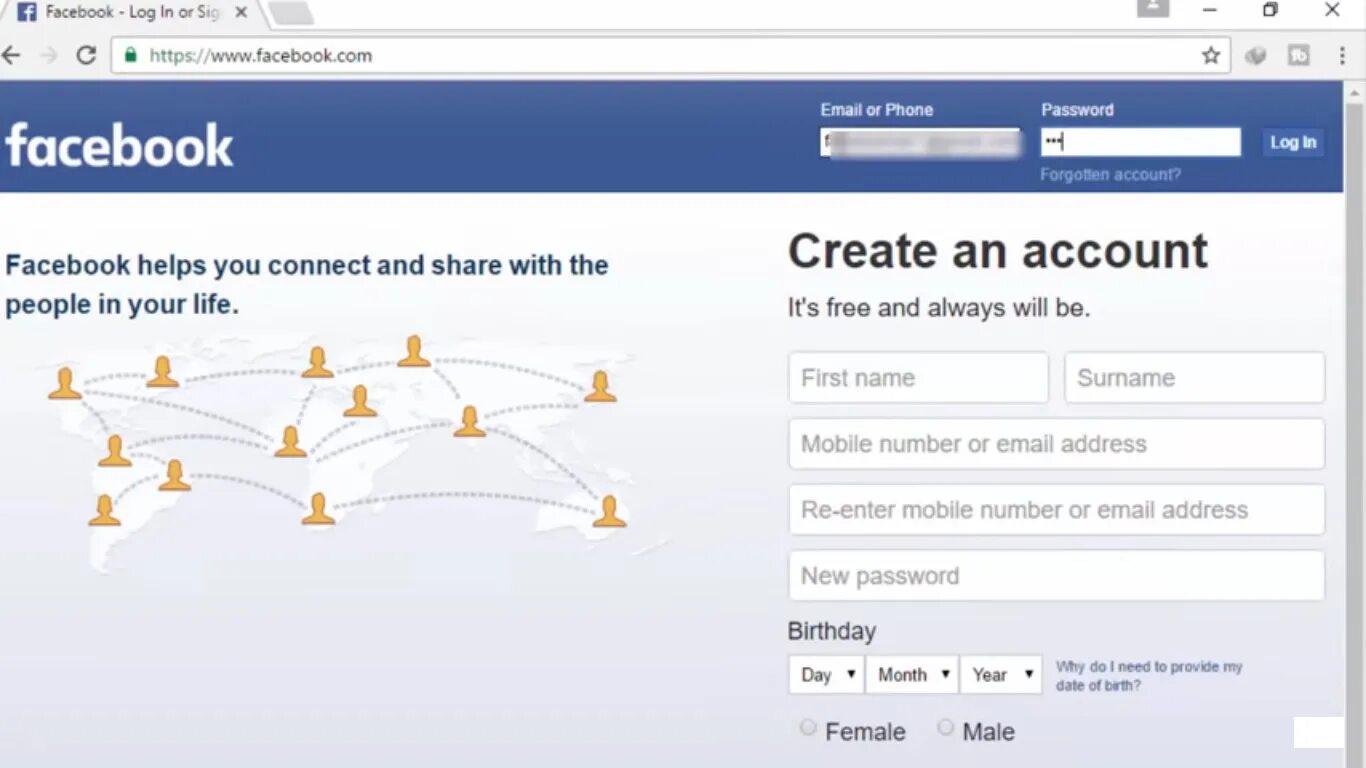Close the Facebook browser tab
Image resolution: width=1366 pixels, height=768 pixels.
241,12
